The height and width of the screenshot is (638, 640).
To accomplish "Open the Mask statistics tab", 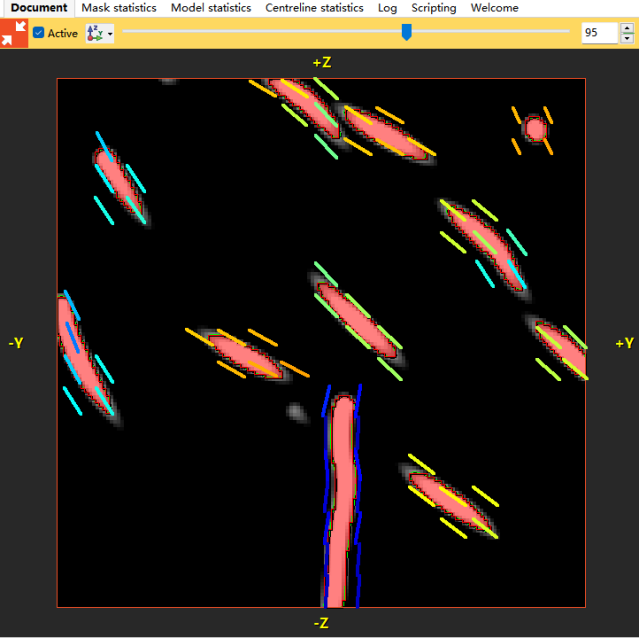I will [119, 8].
